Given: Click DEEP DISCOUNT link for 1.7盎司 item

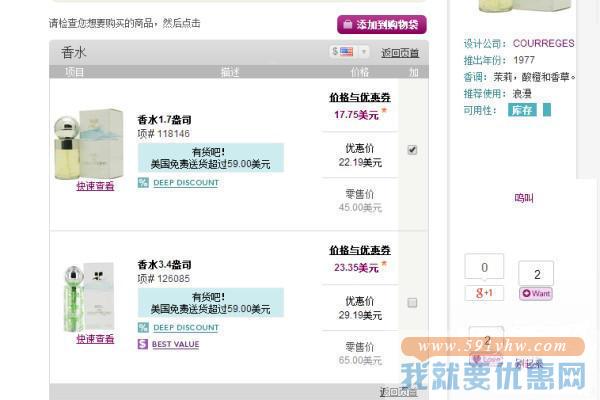Looking at the screenshot, I should click(186, 183).
